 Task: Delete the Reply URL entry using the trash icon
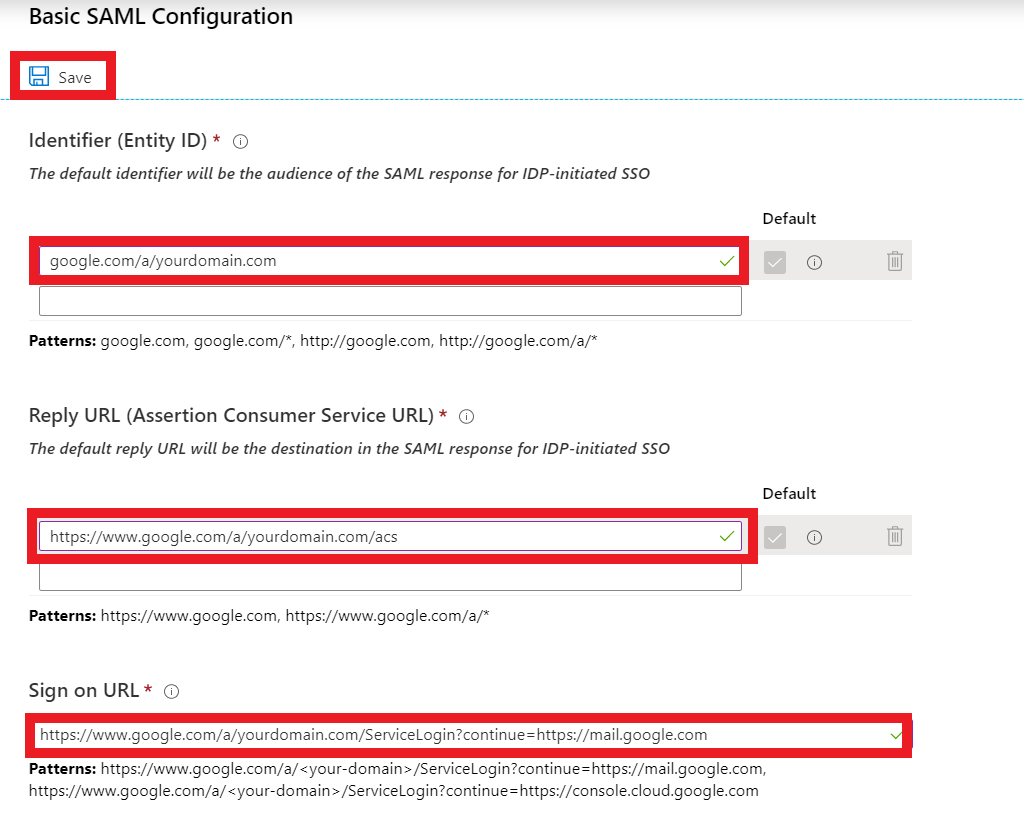(895, 536)
